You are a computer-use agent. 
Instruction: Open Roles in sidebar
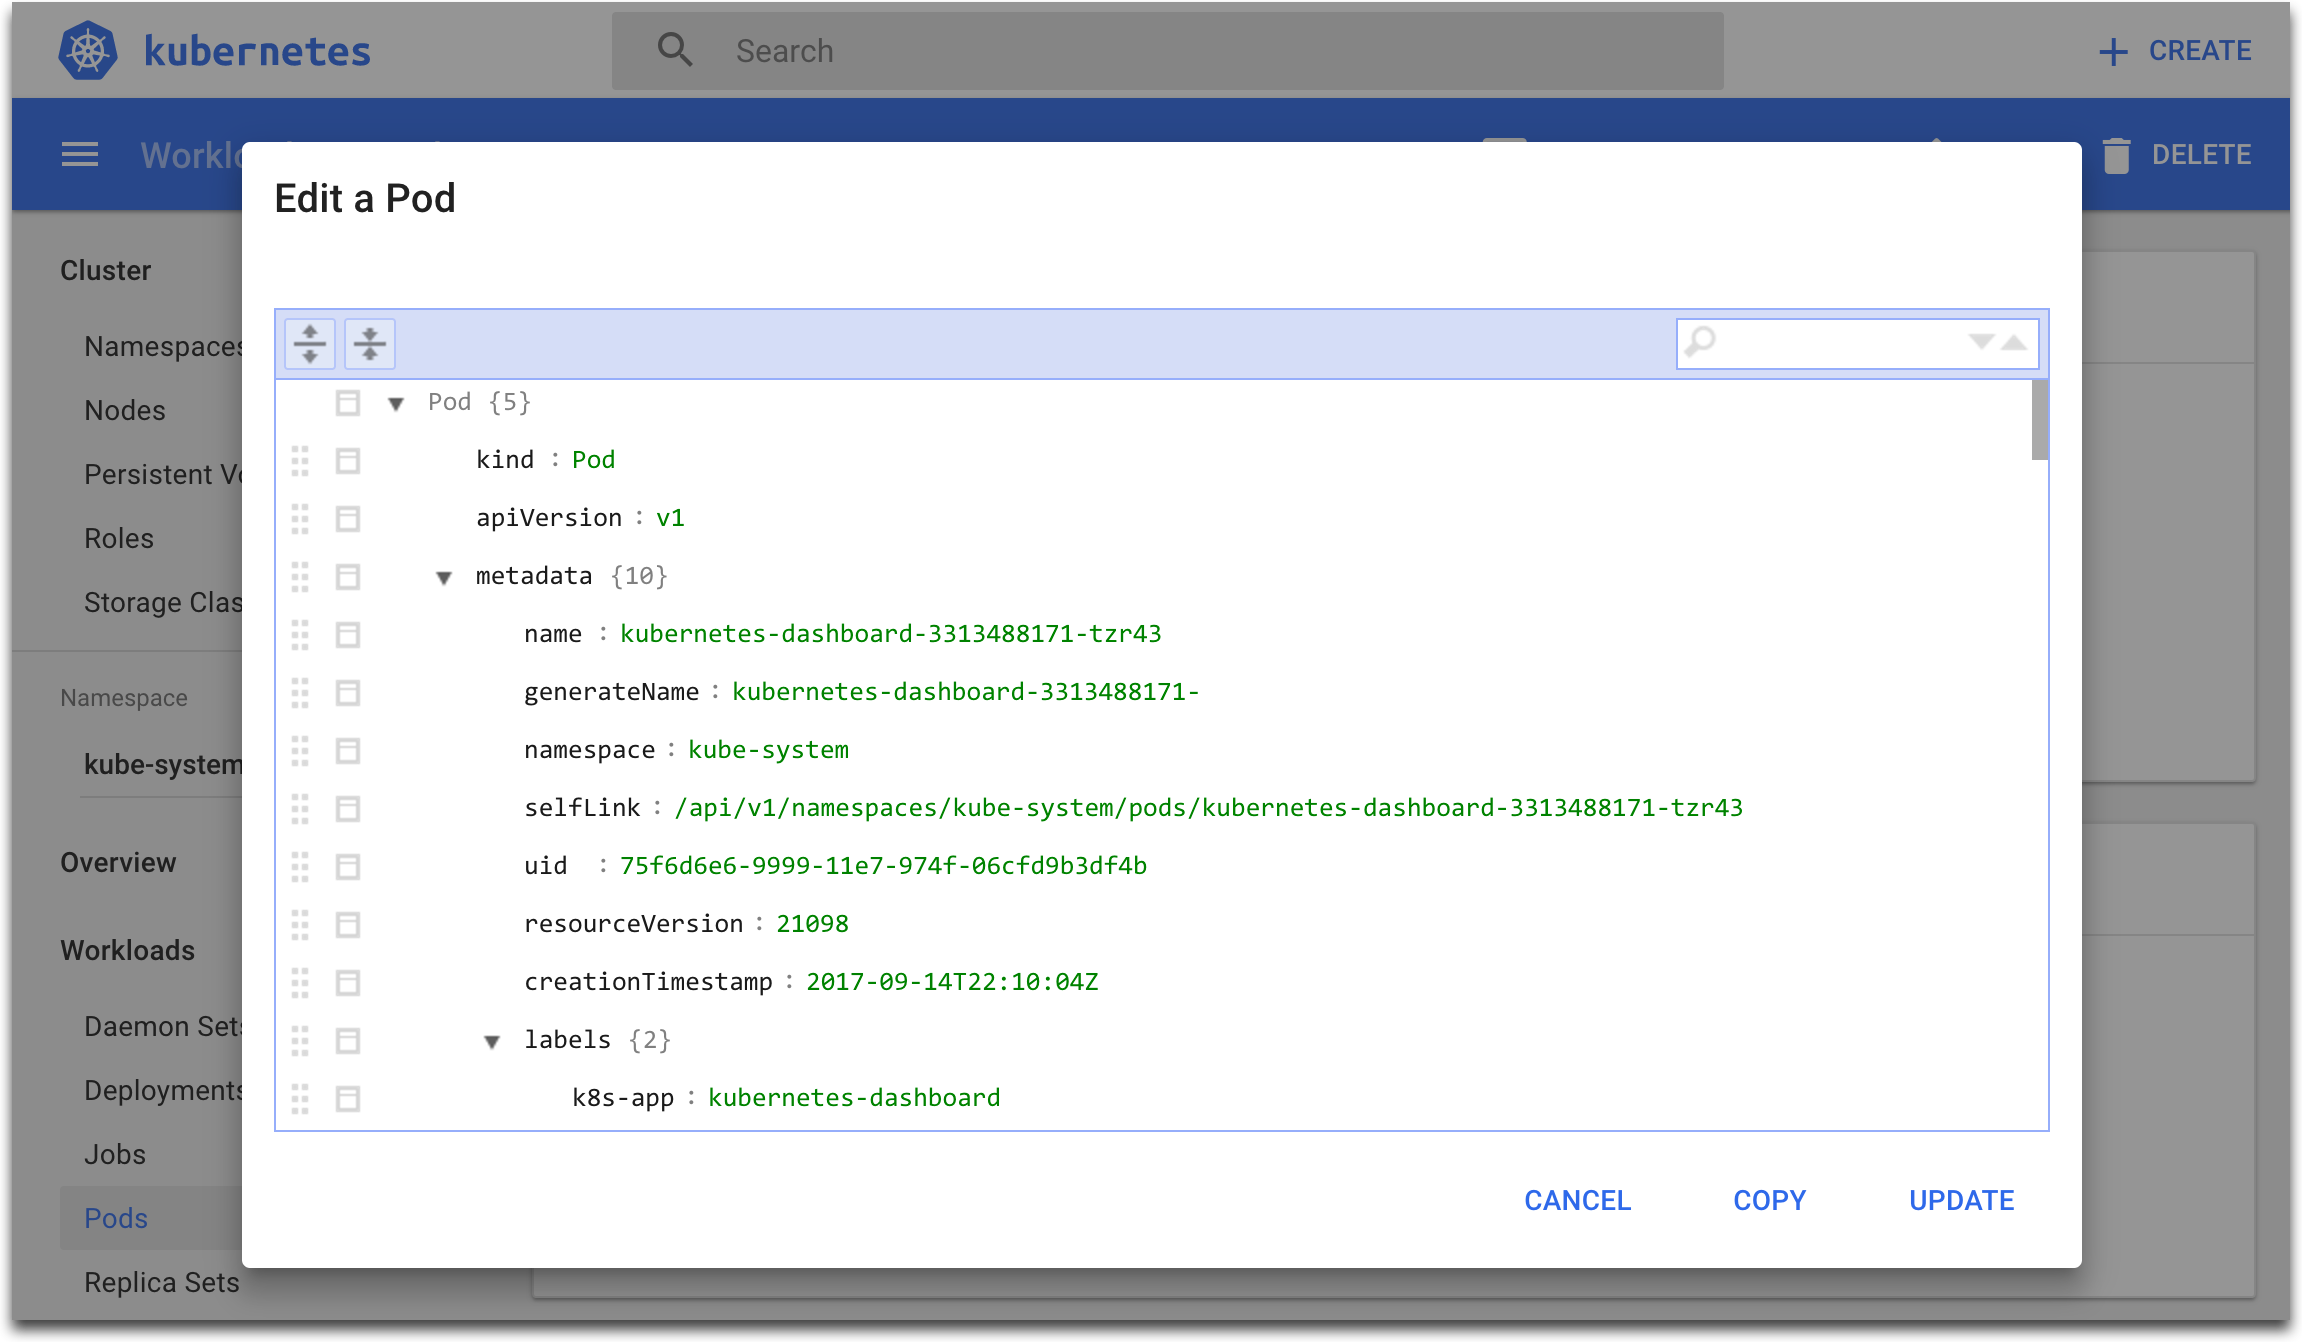119,539
